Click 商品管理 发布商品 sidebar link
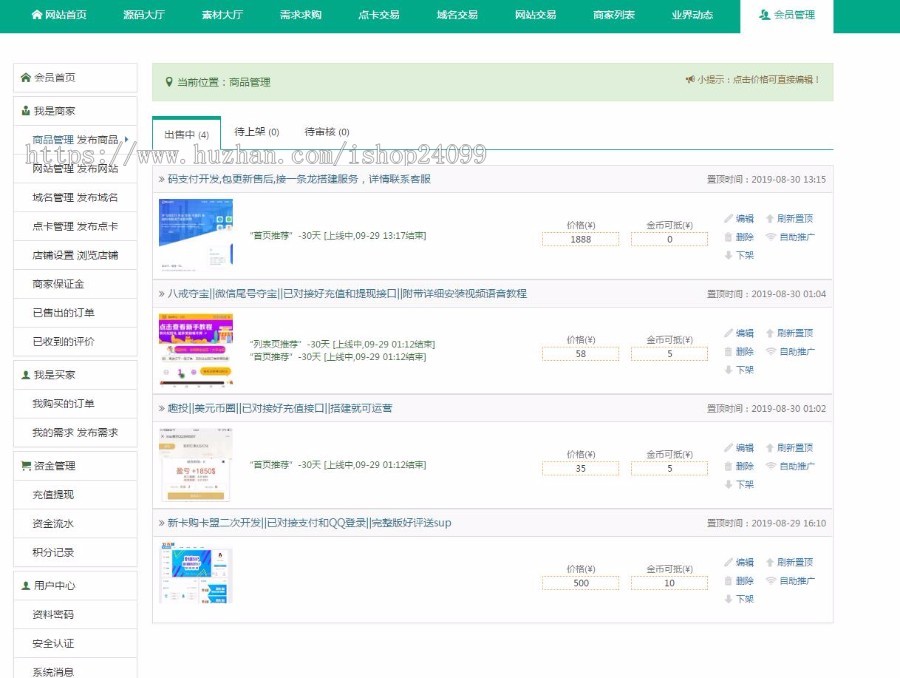900x678 pixels. [75, 140]
